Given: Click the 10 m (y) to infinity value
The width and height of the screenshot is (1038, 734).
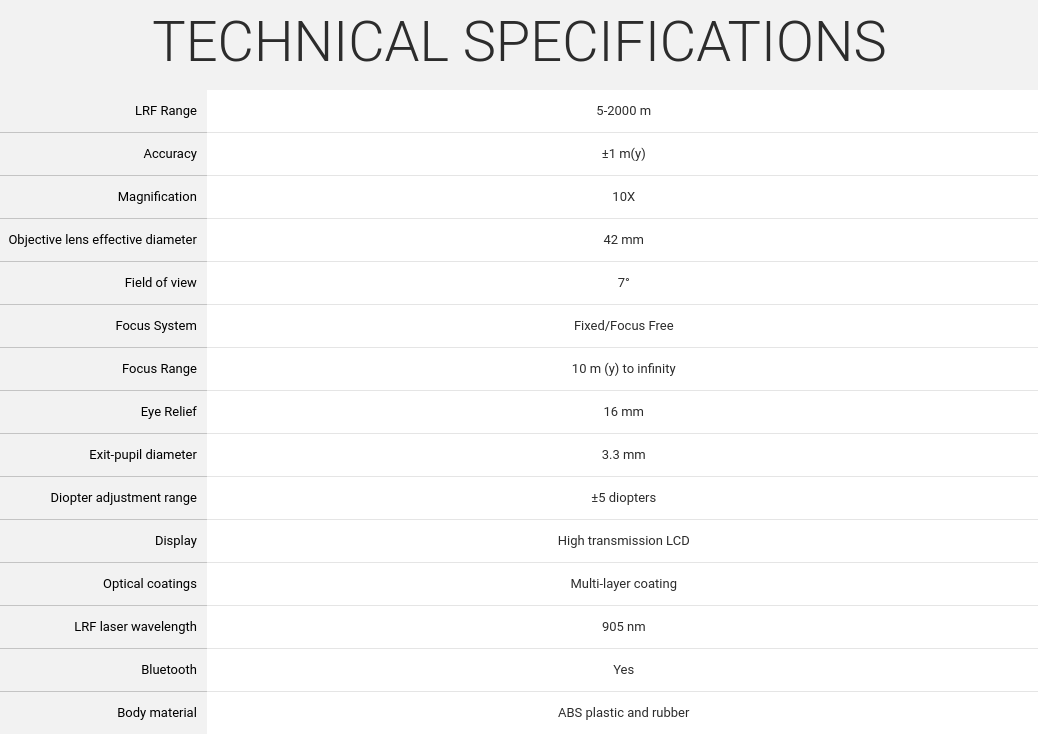Looking at the screenshot, I should [624, 369].
